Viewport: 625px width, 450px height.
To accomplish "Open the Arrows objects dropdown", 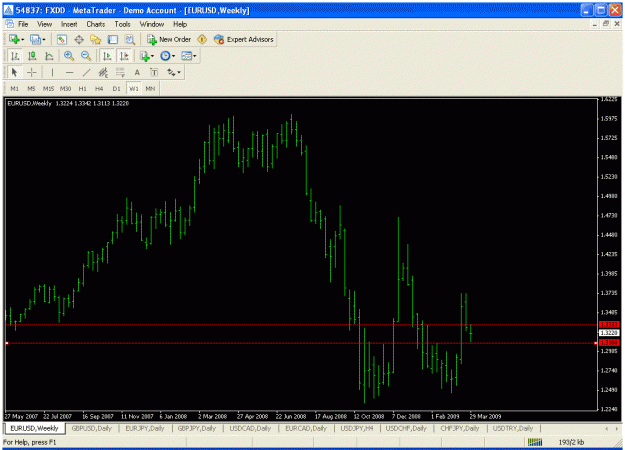I will point(174,73).
